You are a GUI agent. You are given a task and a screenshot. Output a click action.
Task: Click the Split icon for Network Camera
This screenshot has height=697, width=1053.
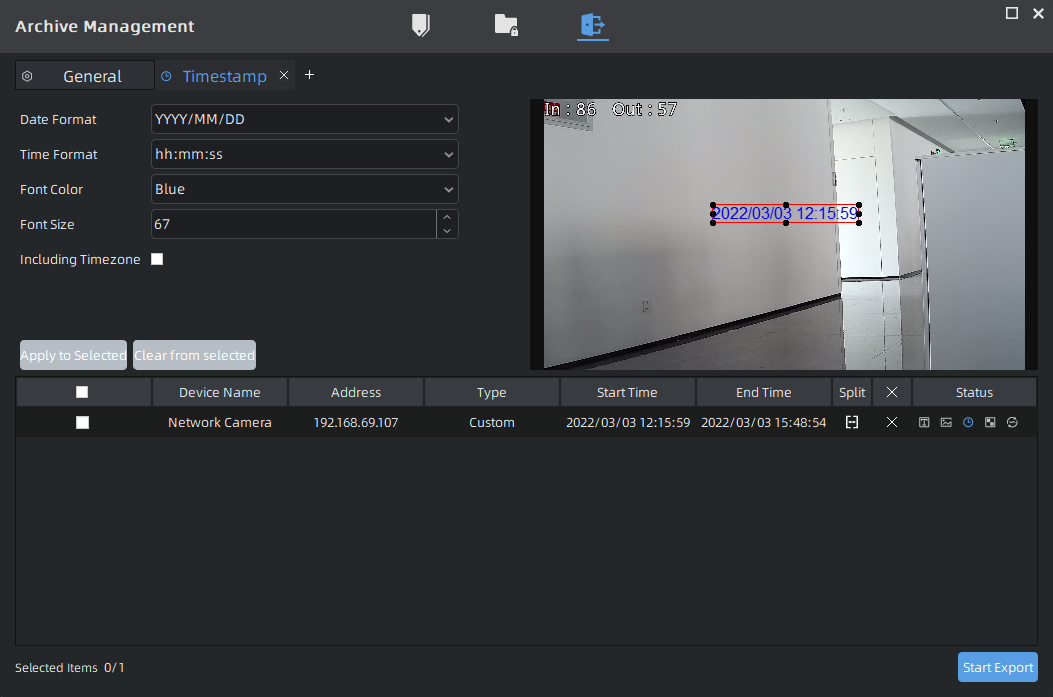coord(851,423)
